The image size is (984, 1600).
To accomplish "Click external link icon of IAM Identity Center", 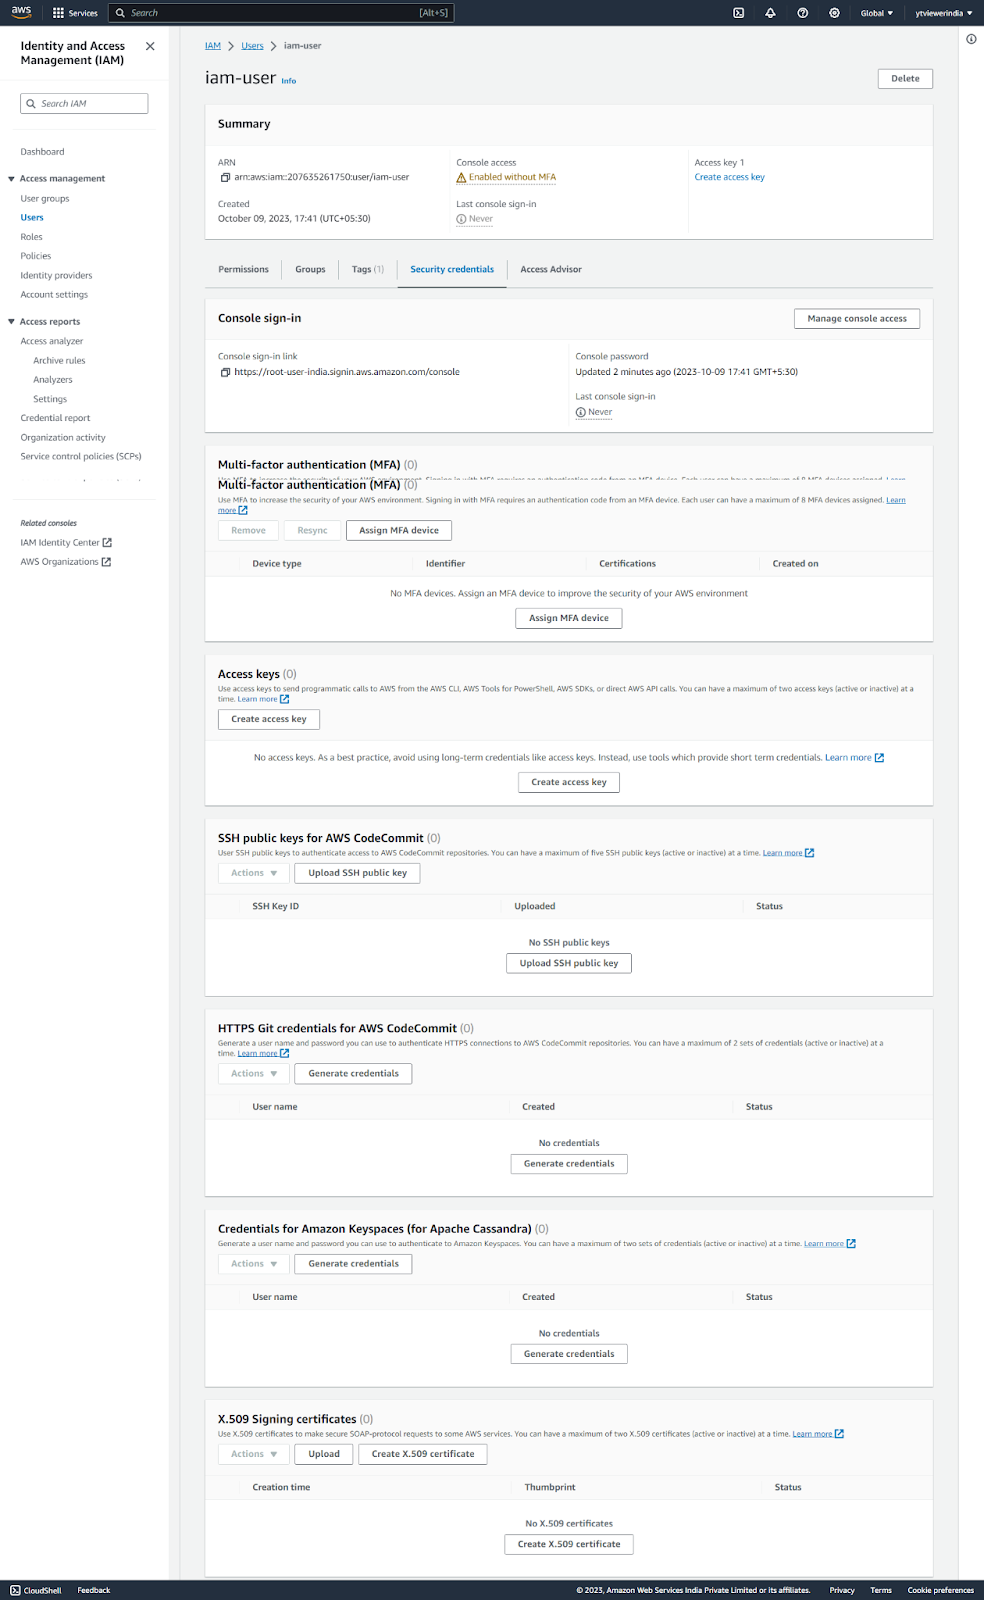I will click(107, 542).
